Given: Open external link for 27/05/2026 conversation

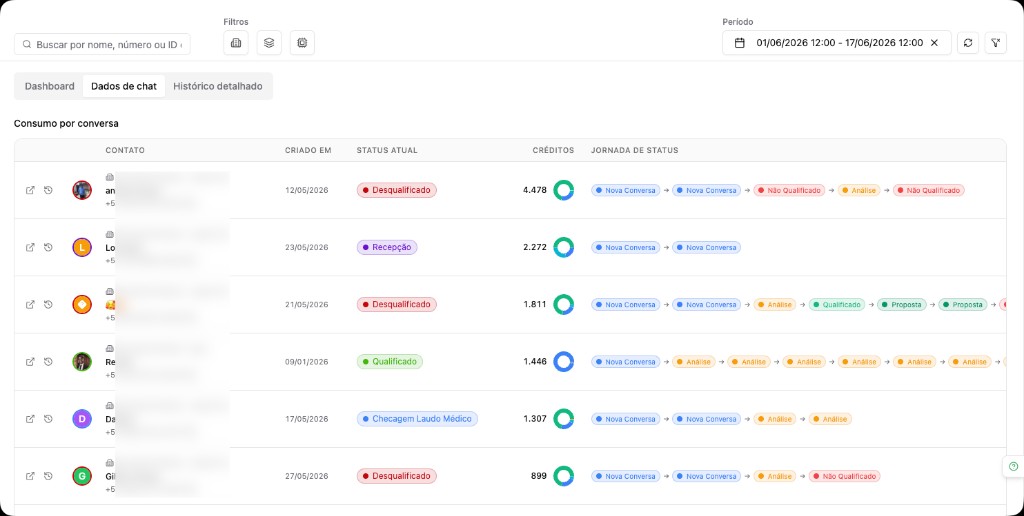Looking at the screenshot, I should pyautogui.click(x=30, y=476).
